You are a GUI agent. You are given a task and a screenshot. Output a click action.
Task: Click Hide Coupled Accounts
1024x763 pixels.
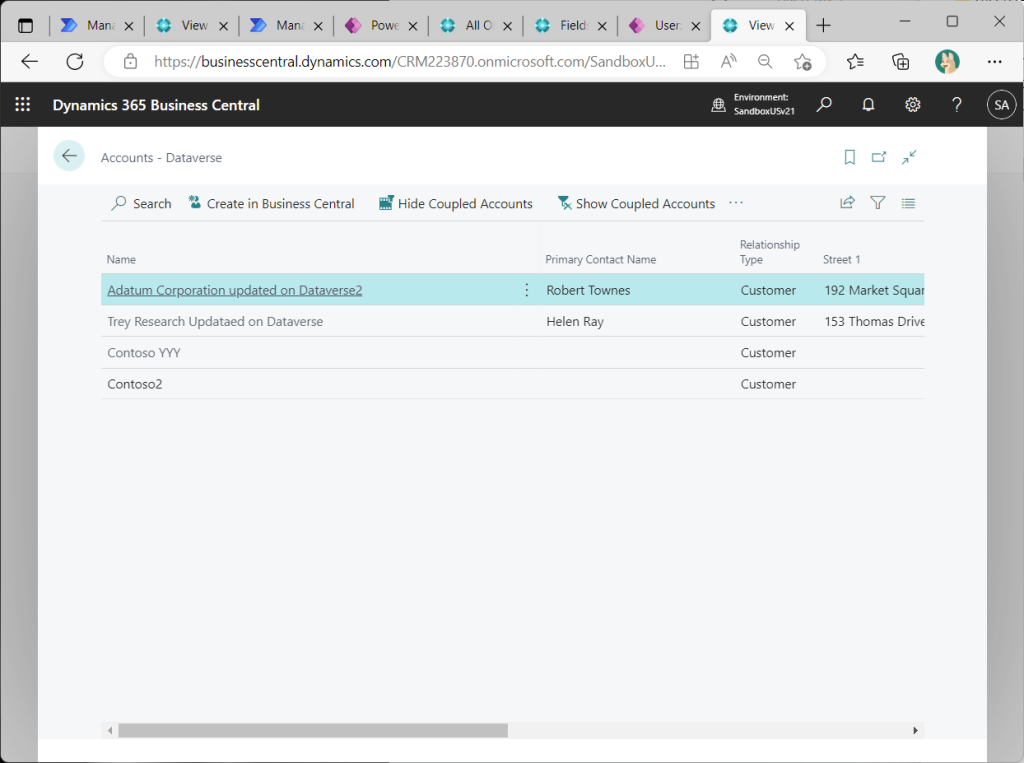(456, 203)
